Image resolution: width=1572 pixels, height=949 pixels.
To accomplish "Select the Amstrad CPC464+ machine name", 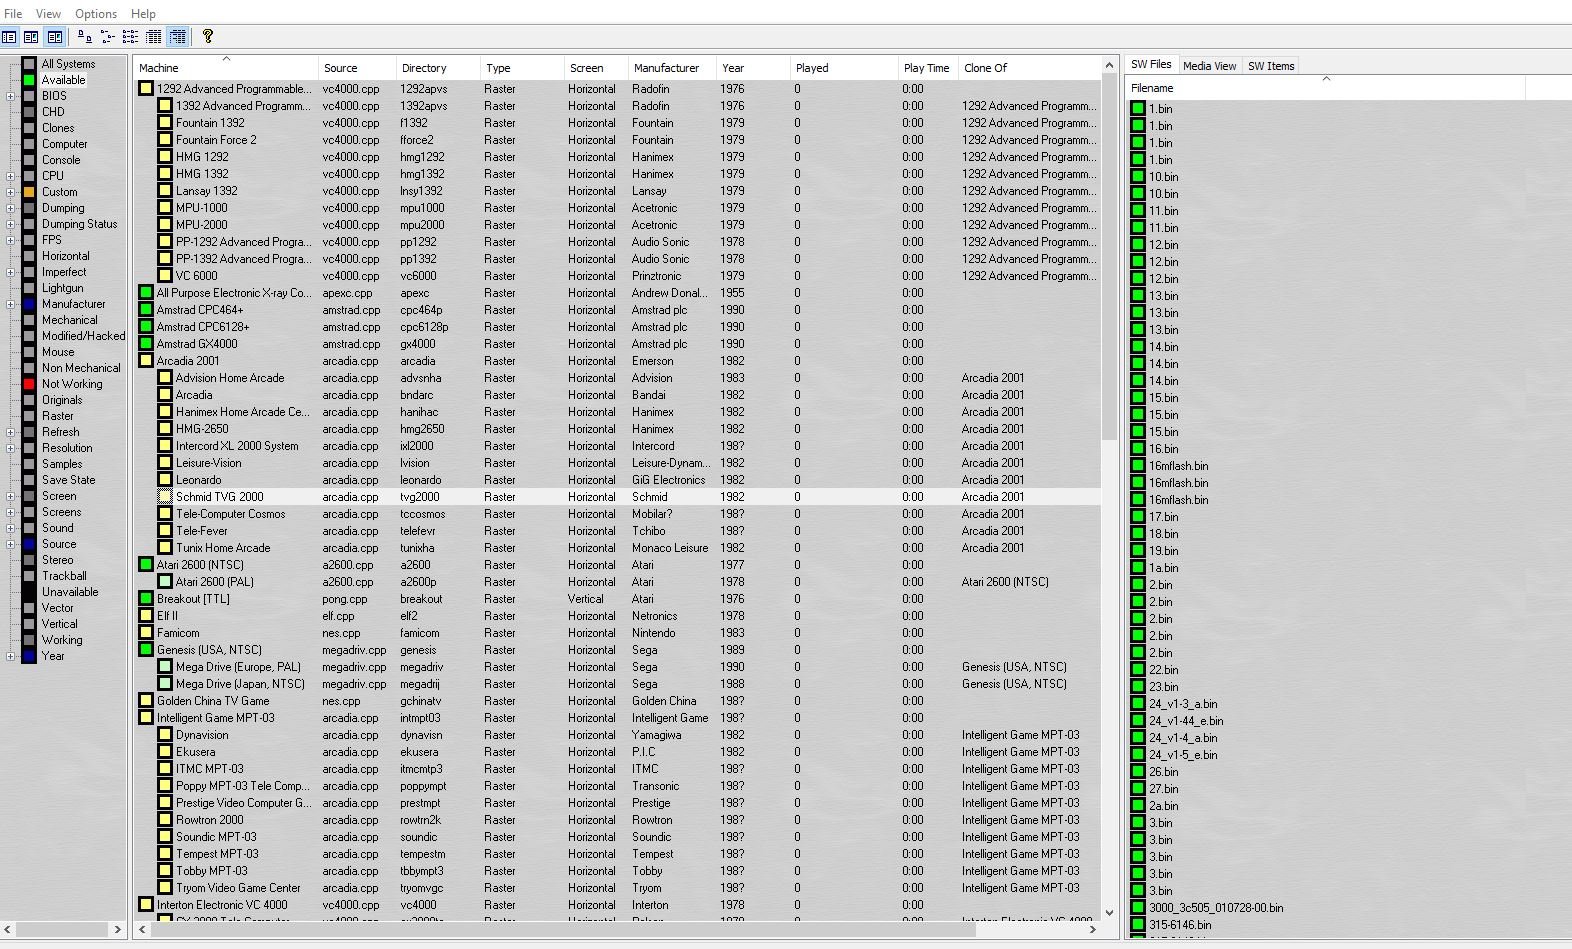I will [200, 310].
